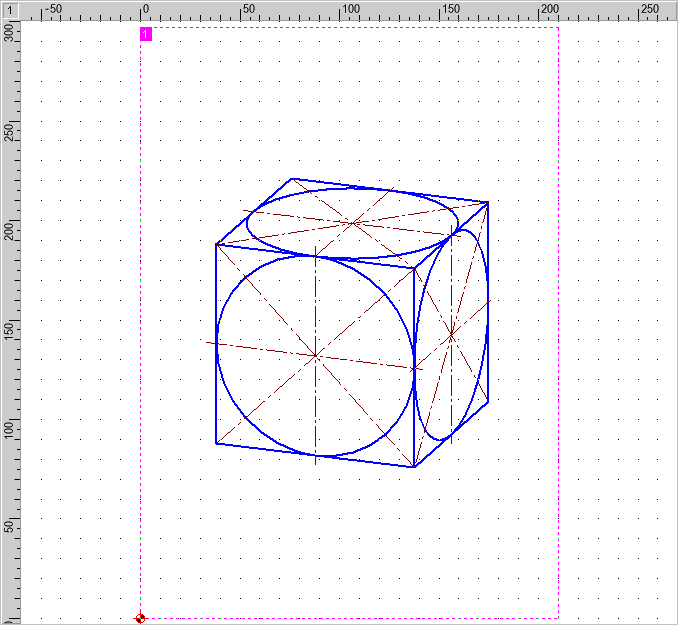
Task: Select the cube's bottom back-right corner
Action: click(489, 401)
